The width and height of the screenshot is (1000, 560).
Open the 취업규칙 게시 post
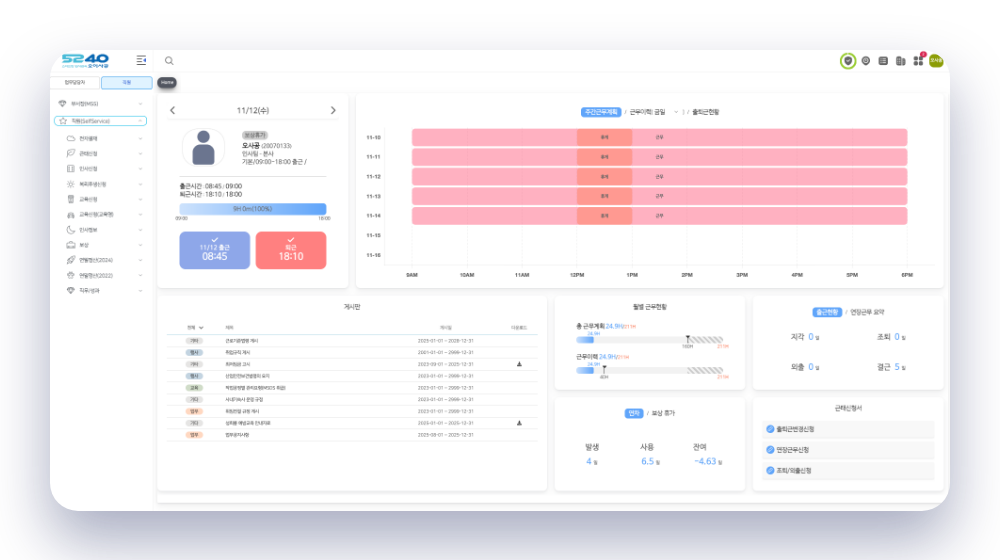pos(237,352)
